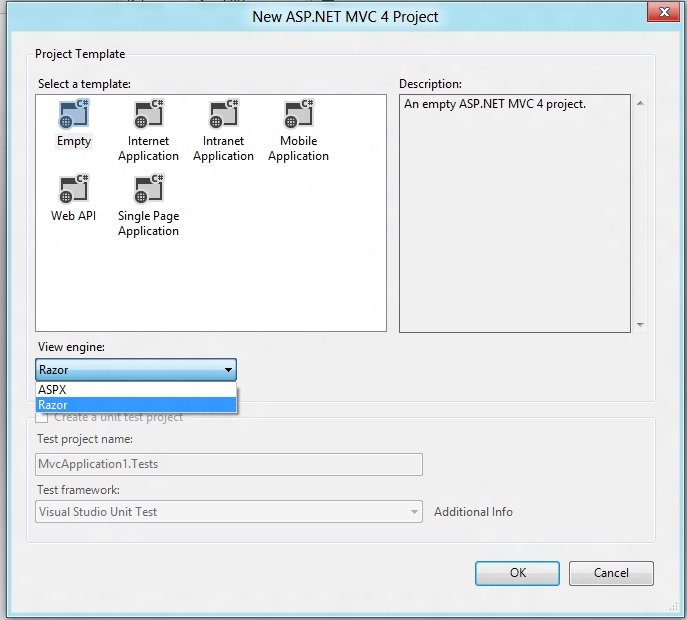
Task: Enable Create a unit test project checkbox
Action: 42,418
